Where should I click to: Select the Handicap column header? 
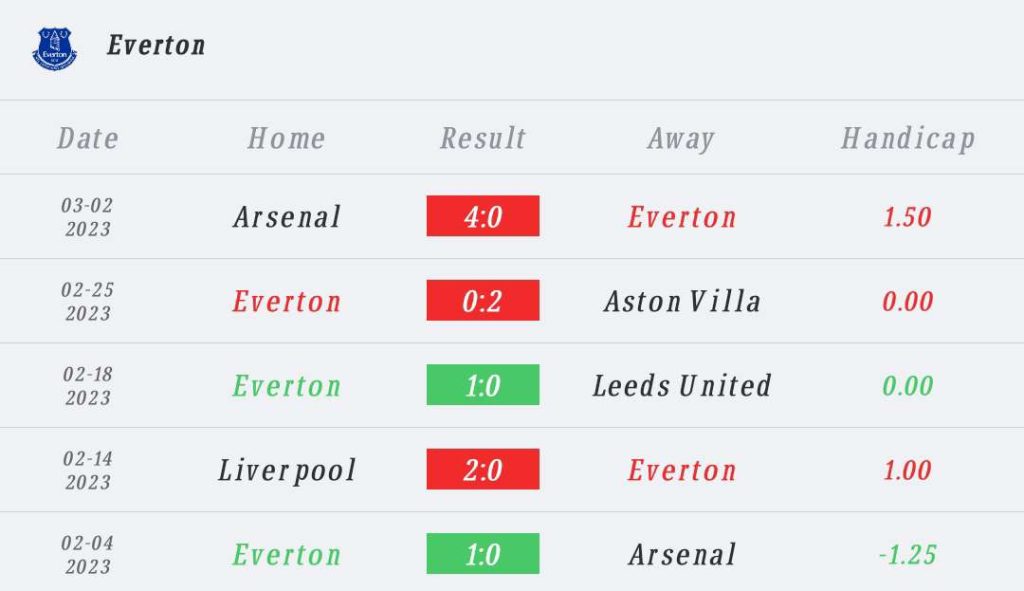(x=908, y=139)
